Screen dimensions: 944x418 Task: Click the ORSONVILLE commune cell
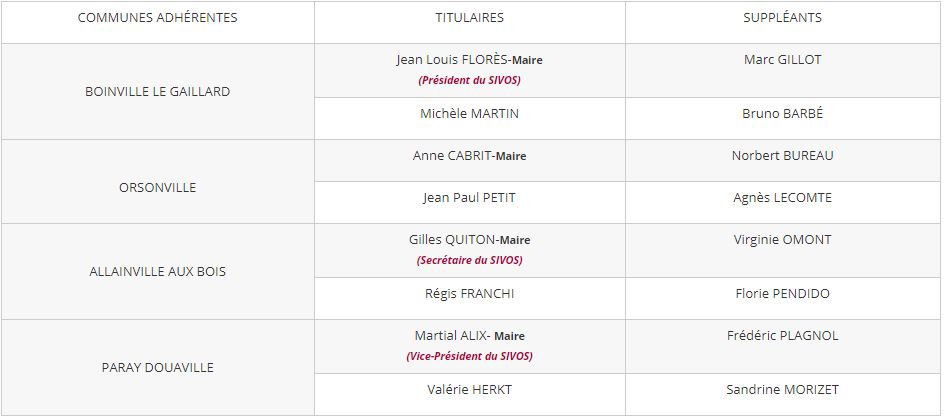(157, 187)
